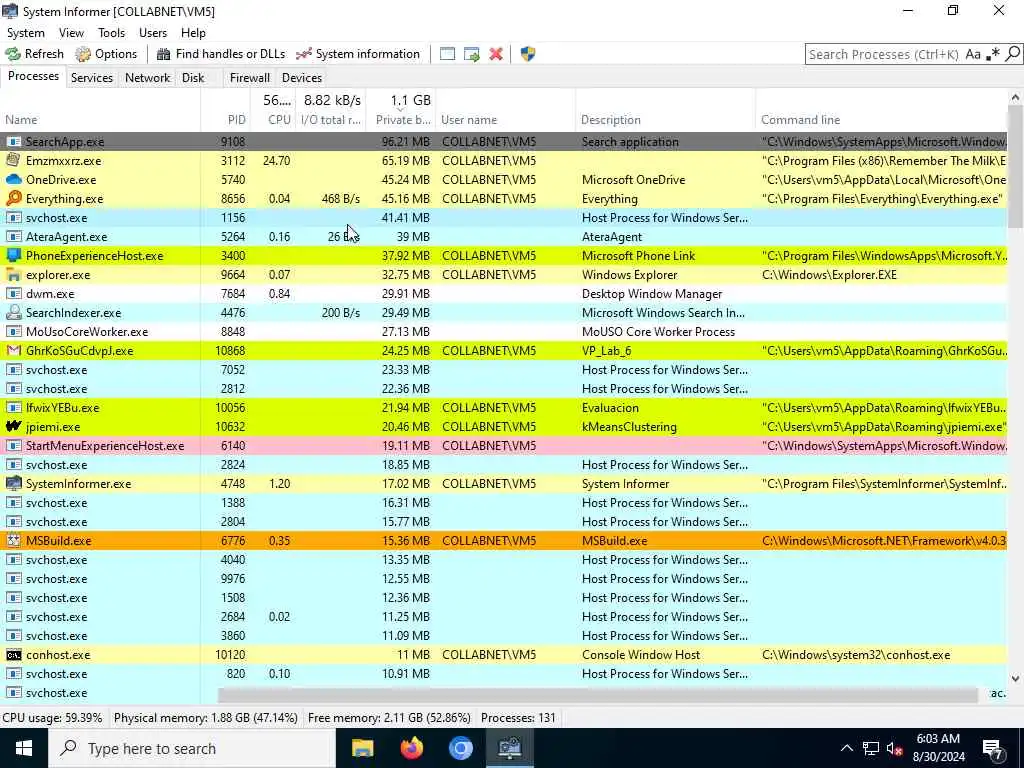The width and height of the screenshot is (1024, 768).
Task: Select the Processes tab
Action: tap(33, 76)
